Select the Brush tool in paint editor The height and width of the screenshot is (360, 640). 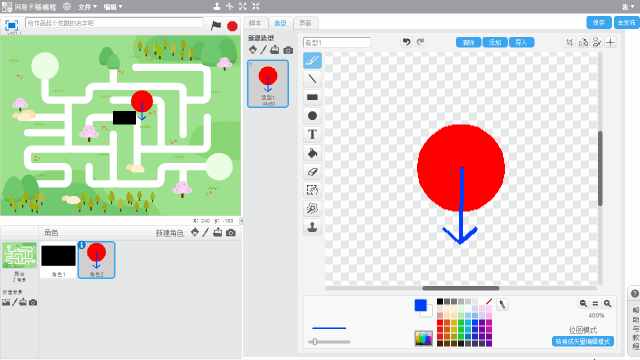click(x=312, y=60)
